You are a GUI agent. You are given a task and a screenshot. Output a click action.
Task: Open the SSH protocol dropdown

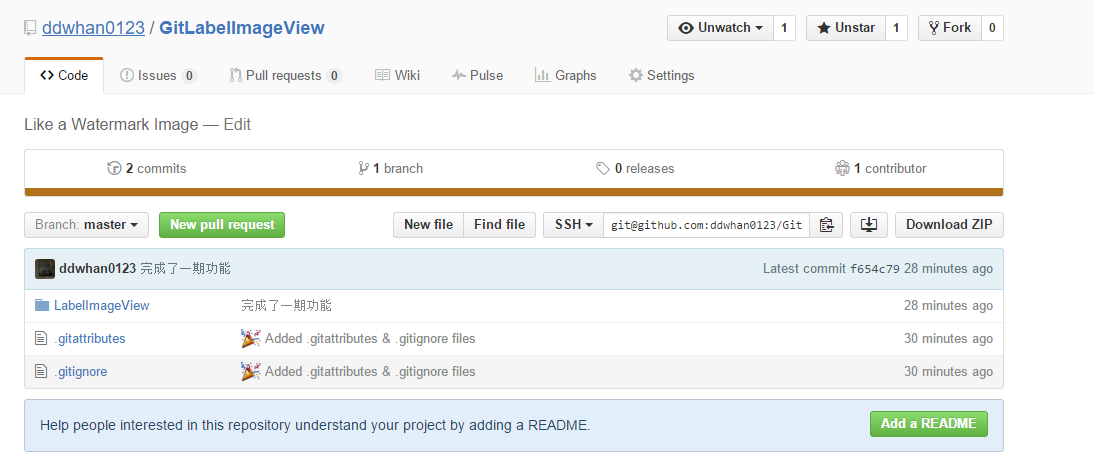point(574,225)
